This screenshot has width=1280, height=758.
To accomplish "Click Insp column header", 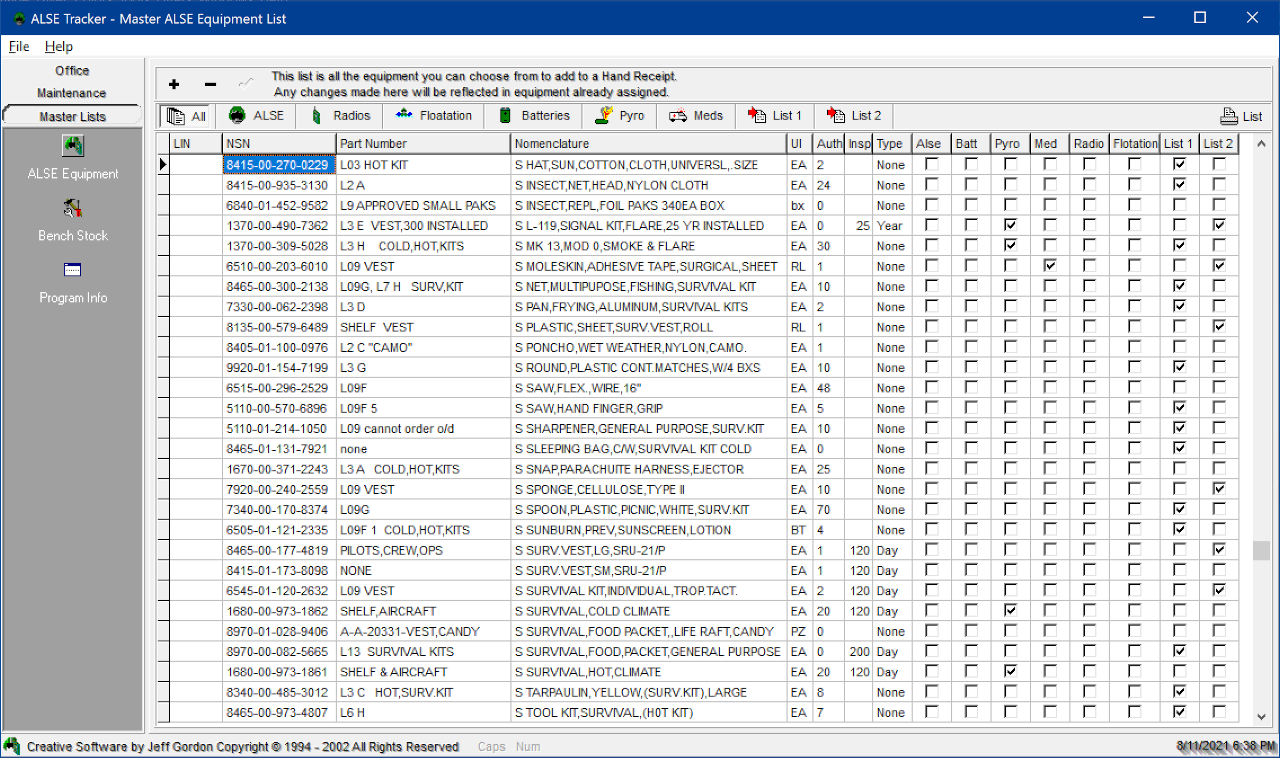I will click(859, 144).
